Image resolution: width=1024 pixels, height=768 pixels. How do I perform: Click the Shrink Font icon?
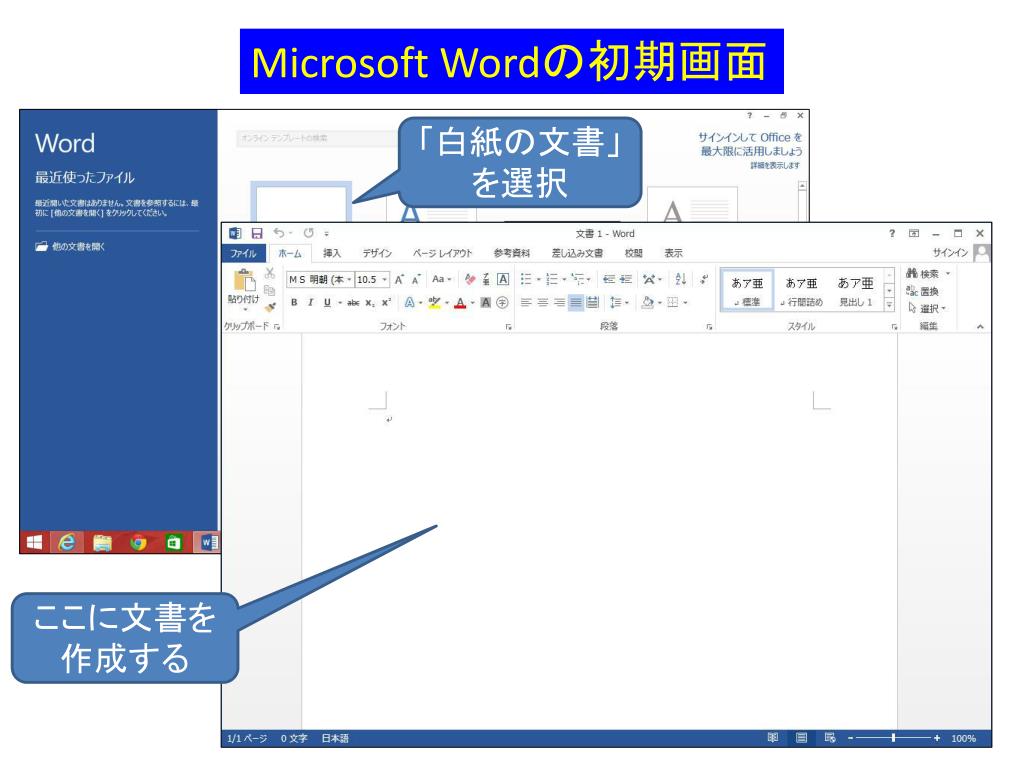pyautogui.click(x=415, y=280)
